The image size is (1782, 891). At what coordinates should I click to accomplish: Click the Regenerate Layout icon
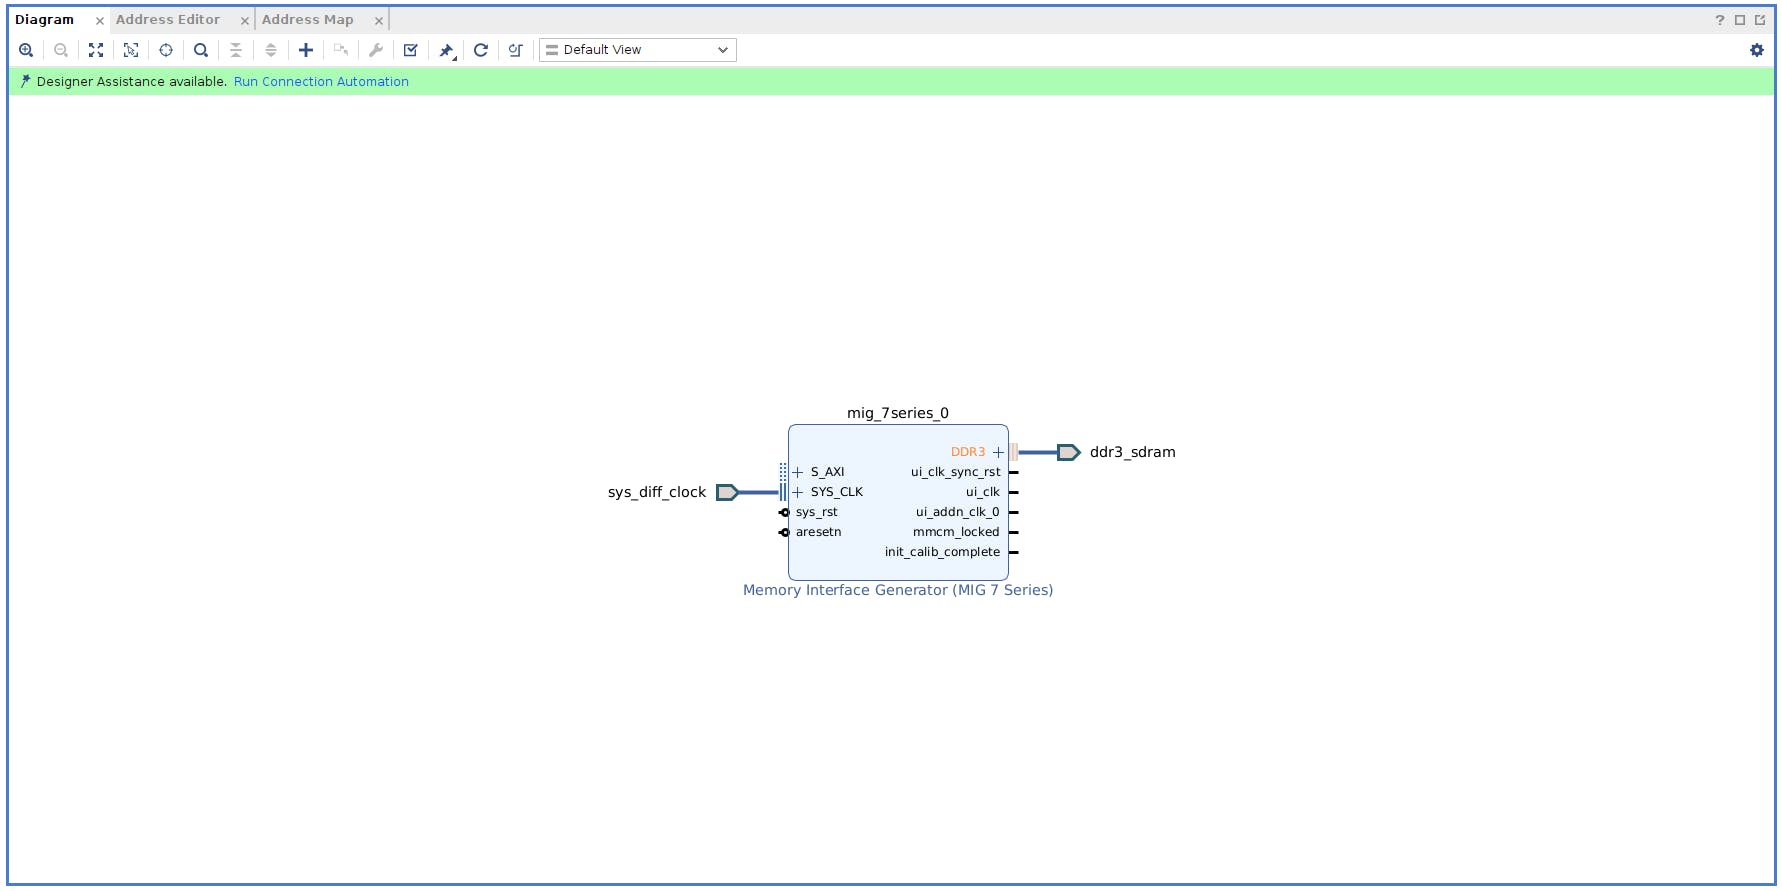click(481, 50)
